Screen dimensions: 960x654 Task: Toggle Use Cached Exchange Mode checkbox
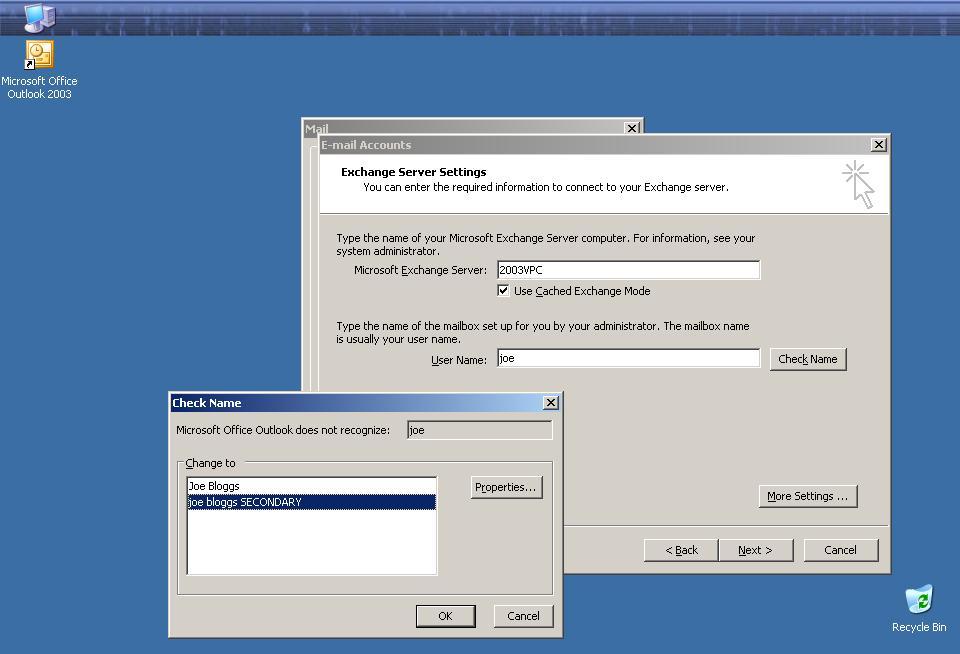[503, 291]
